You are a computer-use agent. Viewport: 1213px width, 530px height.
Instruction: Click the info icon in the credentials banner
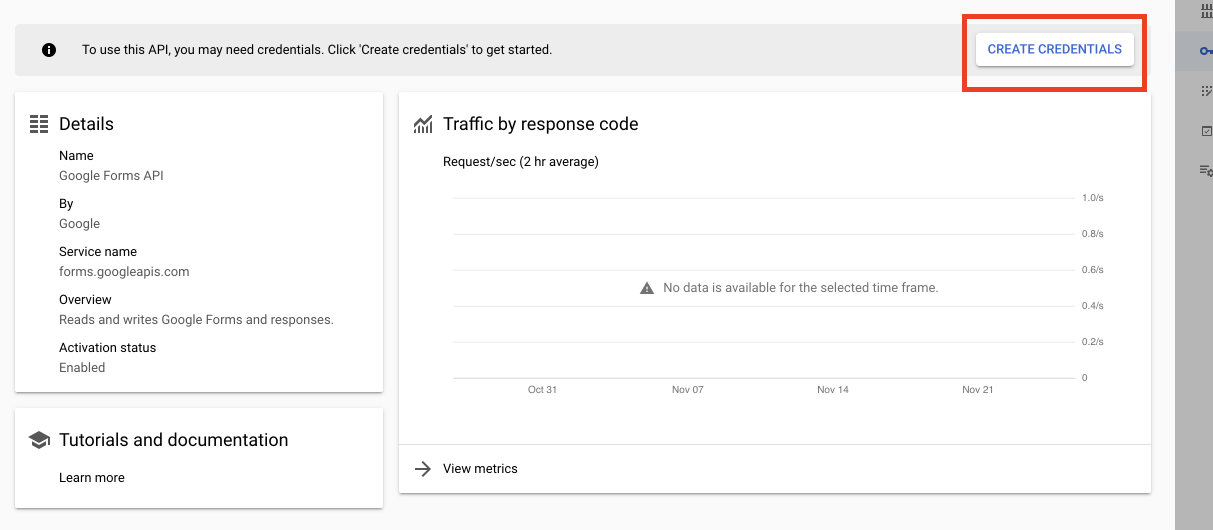pos(49,50)
